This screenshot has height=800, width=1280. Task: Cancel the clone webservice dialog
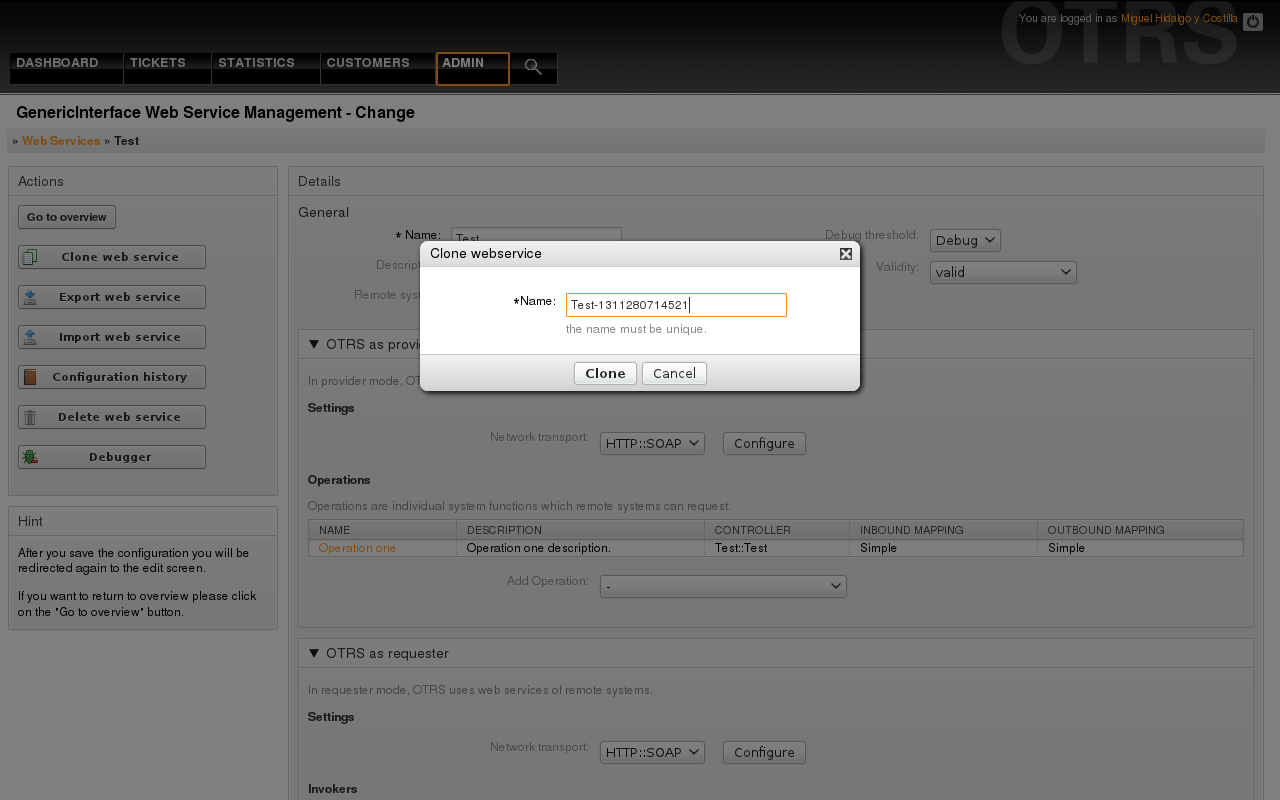(674, 373)
